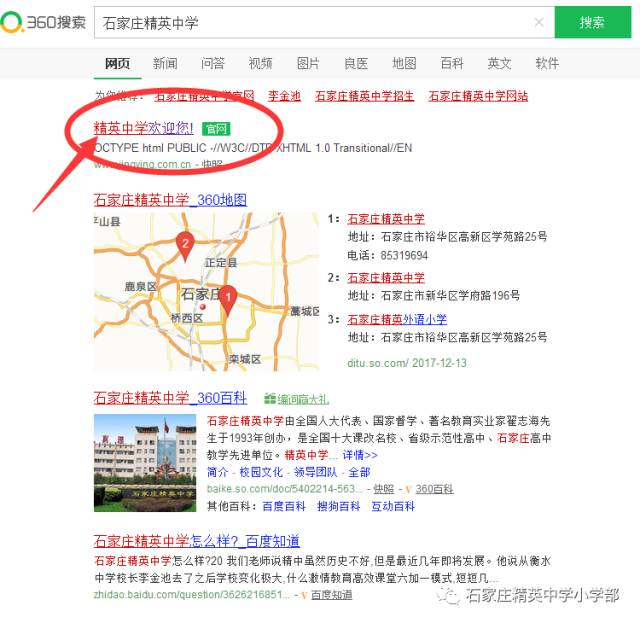640x623 pixels.
Task: Open 石家庄精英中学_360百科 result title
Action: coord(170,398)
